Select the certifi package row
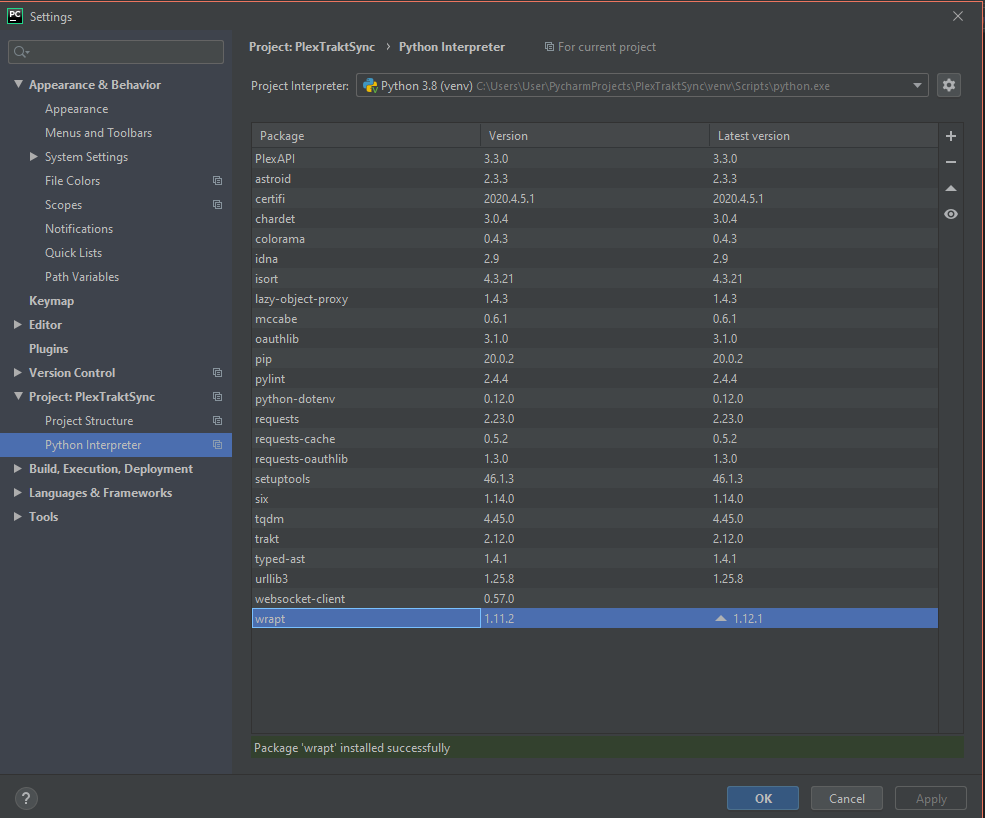The width and height of the screenshot is (985, 818). [x=595, y=199]
